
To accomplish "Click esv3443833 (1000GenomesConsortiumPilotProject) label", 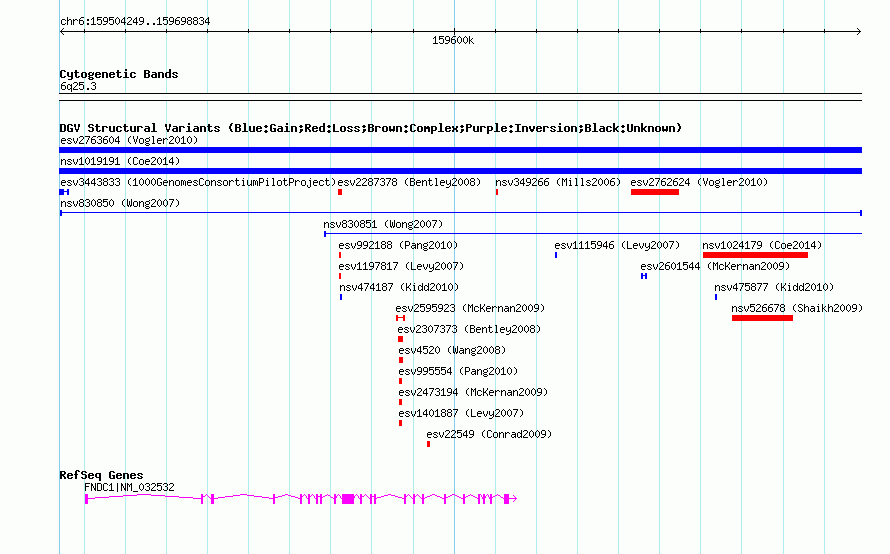I will click(x=198, y=182).
